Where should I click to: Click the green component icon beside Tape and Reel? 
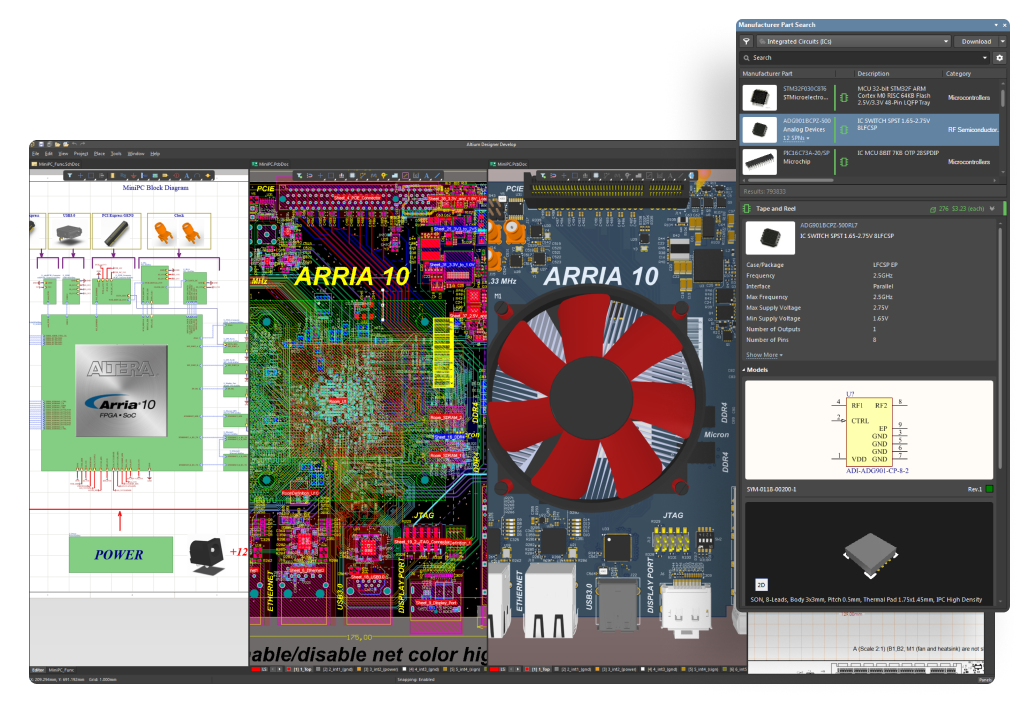point(747,209)
